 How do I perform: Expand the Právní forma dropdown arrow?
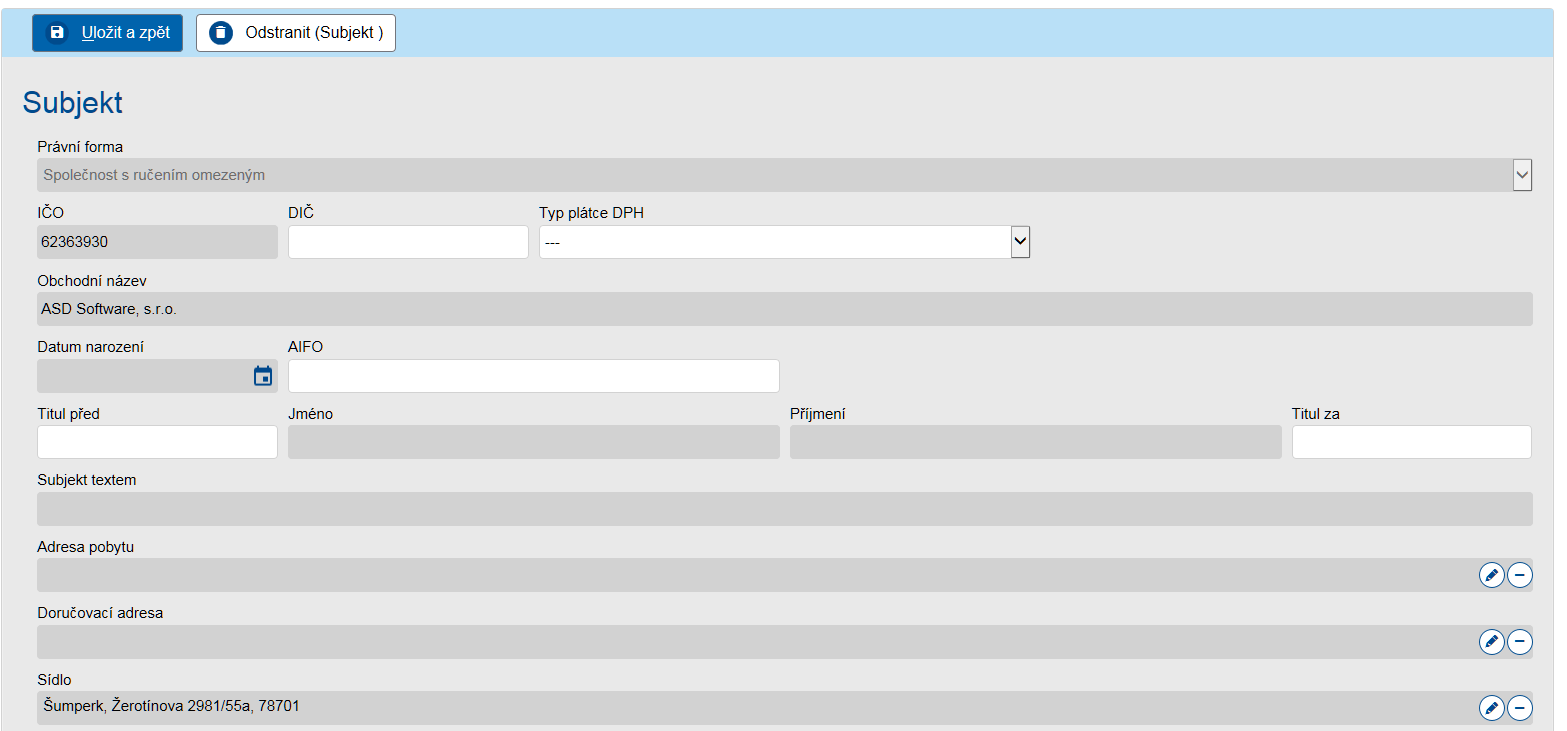pyautogui.click(x=1522, y=175)
